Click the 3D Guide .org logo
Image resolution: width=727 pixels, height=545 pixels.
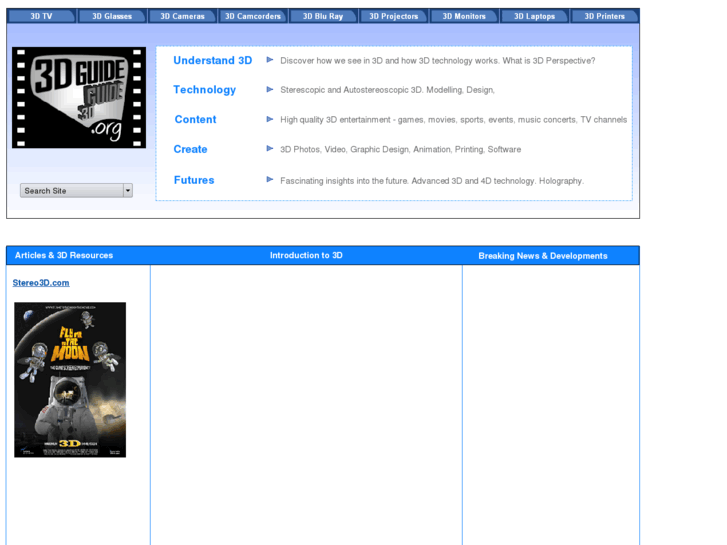point(79,97)
